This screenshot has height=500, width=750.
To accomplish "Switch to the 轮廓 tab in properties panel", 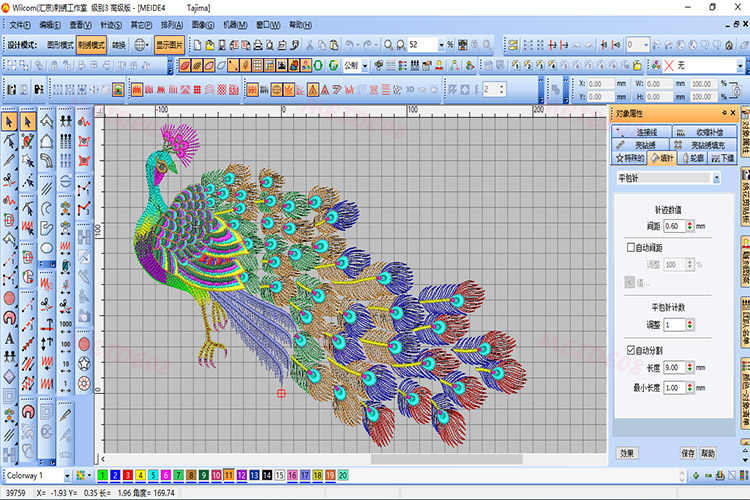I will 694,158.
